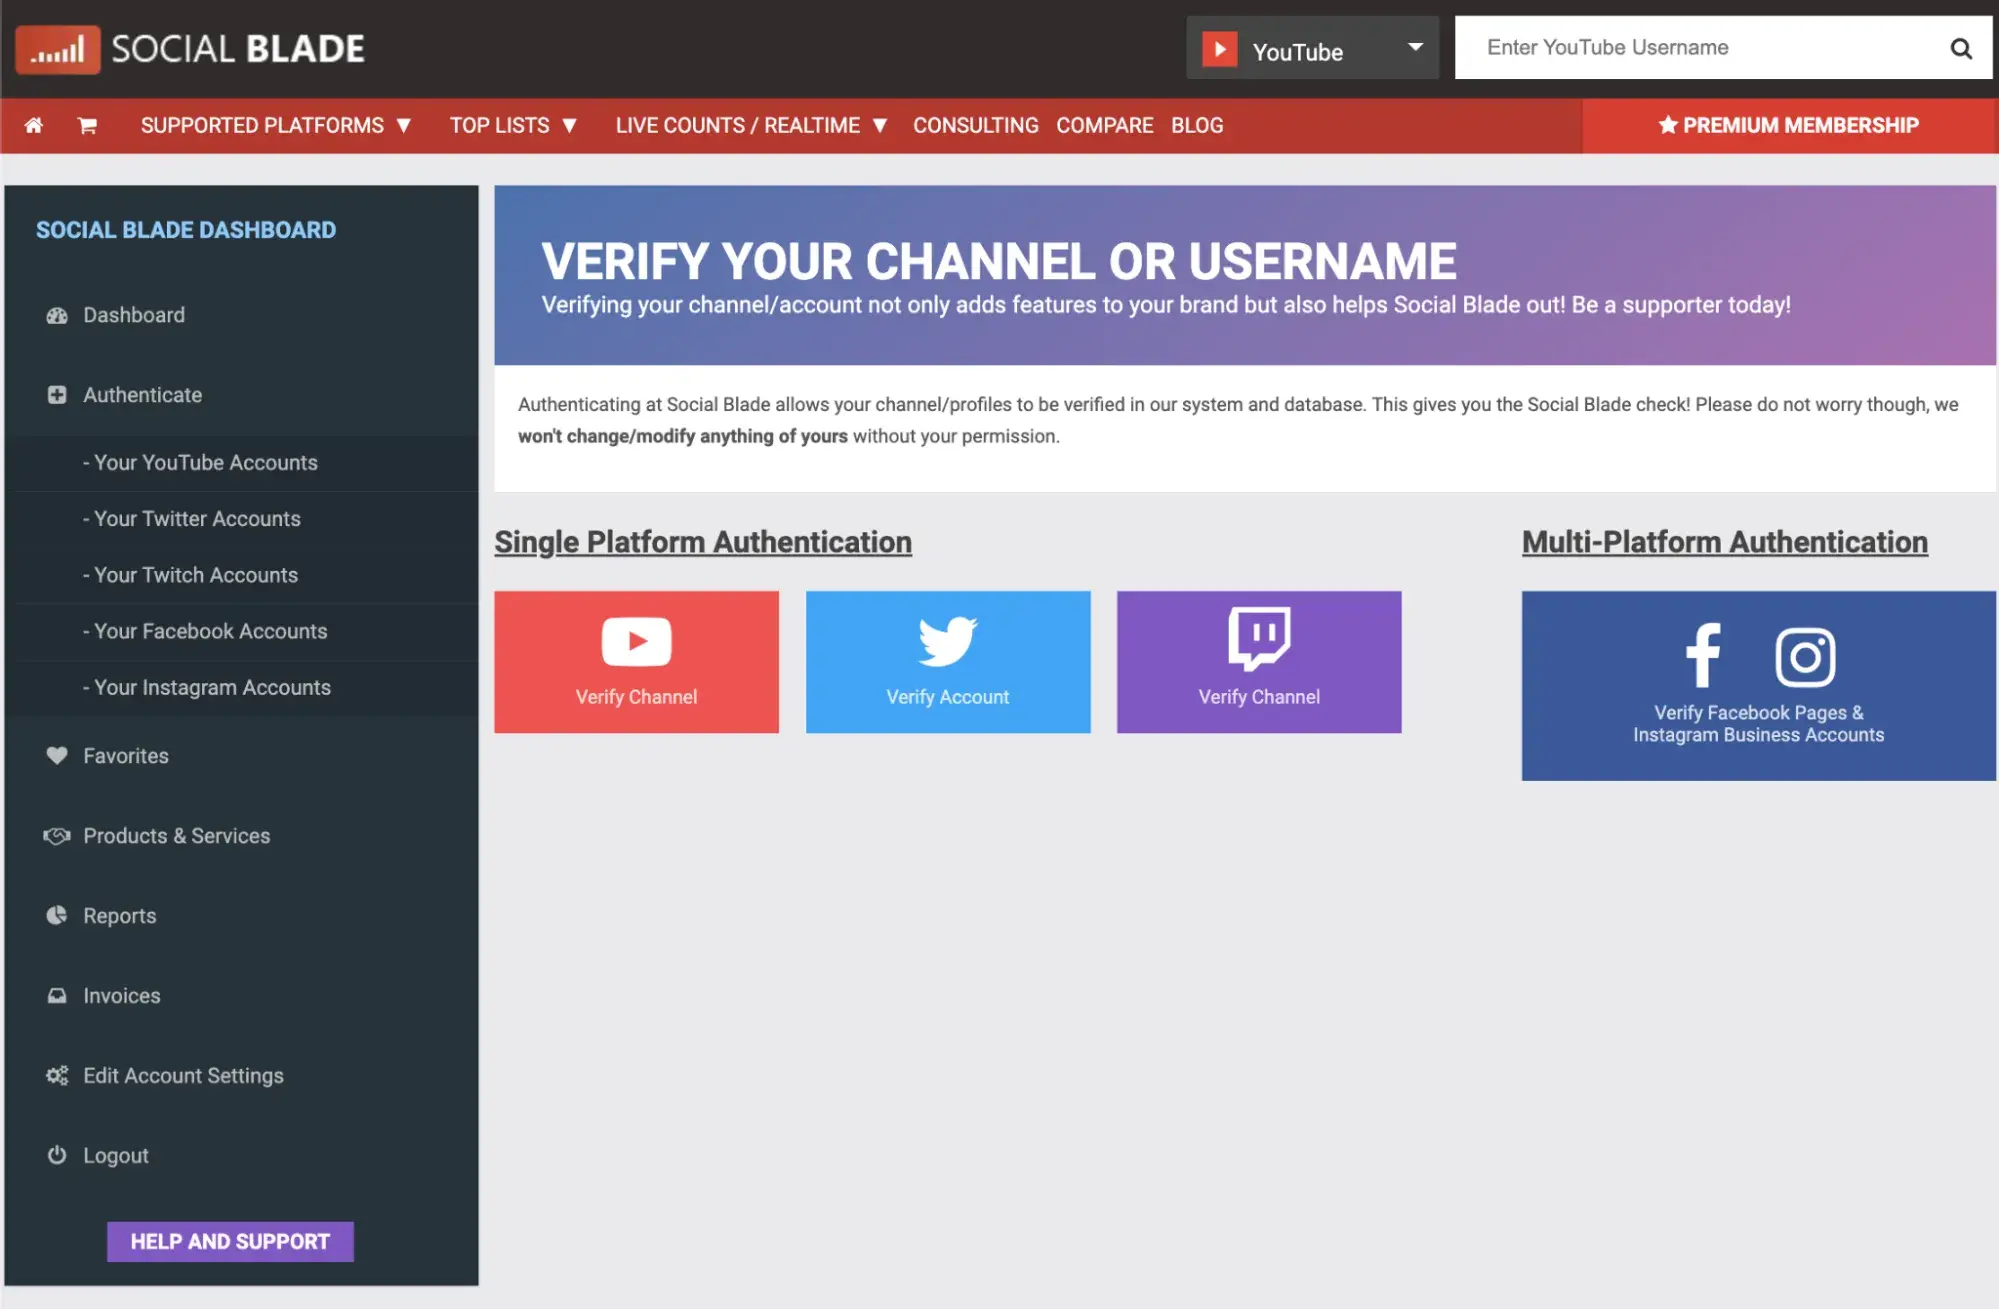Click the Reports pie chart icon
The image size is (1999, 1309).
click(x=57, y=915)
